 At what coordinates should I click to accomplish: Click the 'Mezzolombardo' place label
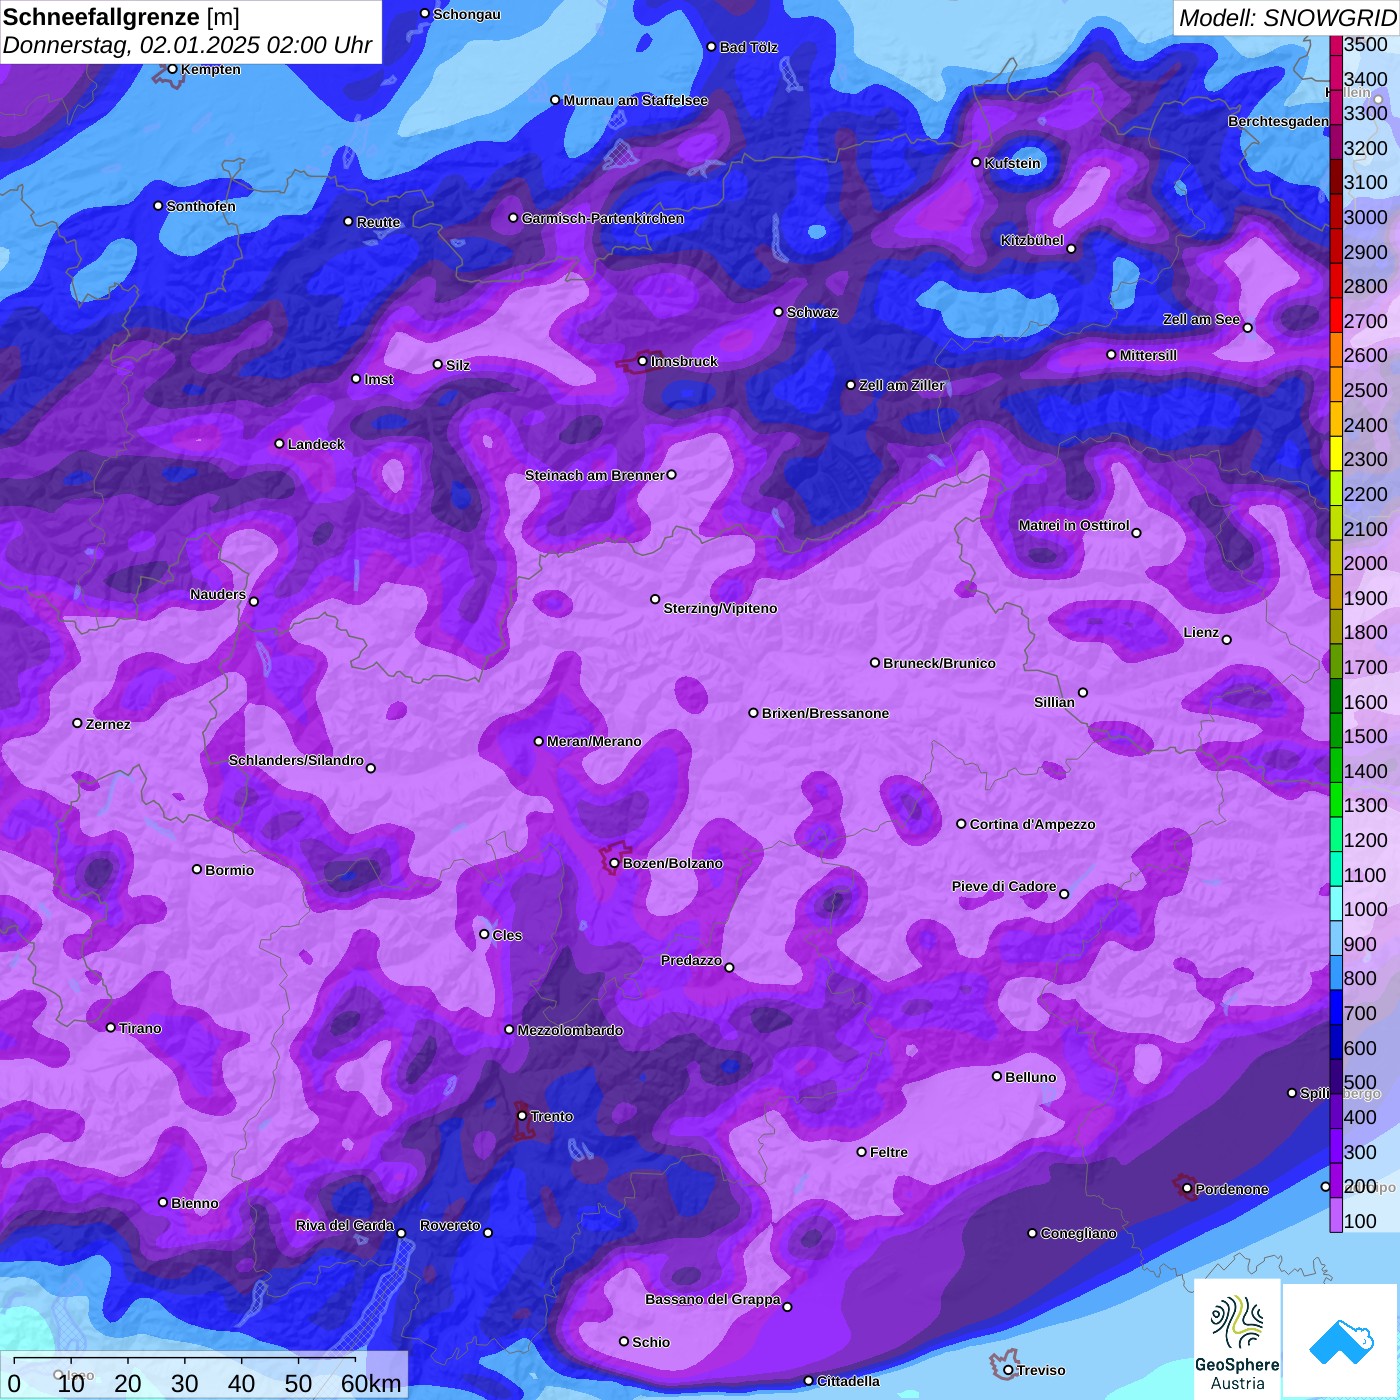tap(570, 1030)
